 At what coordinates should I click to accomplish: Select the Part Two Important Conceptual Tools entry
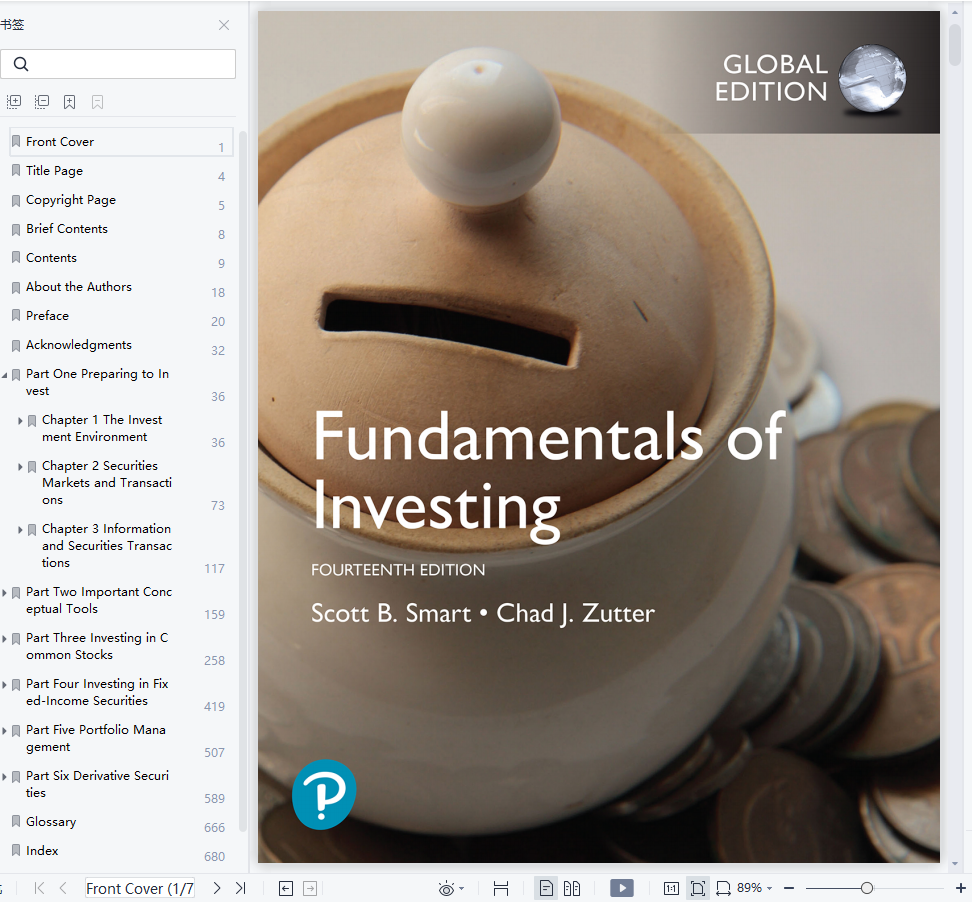(x=99, y=601)
